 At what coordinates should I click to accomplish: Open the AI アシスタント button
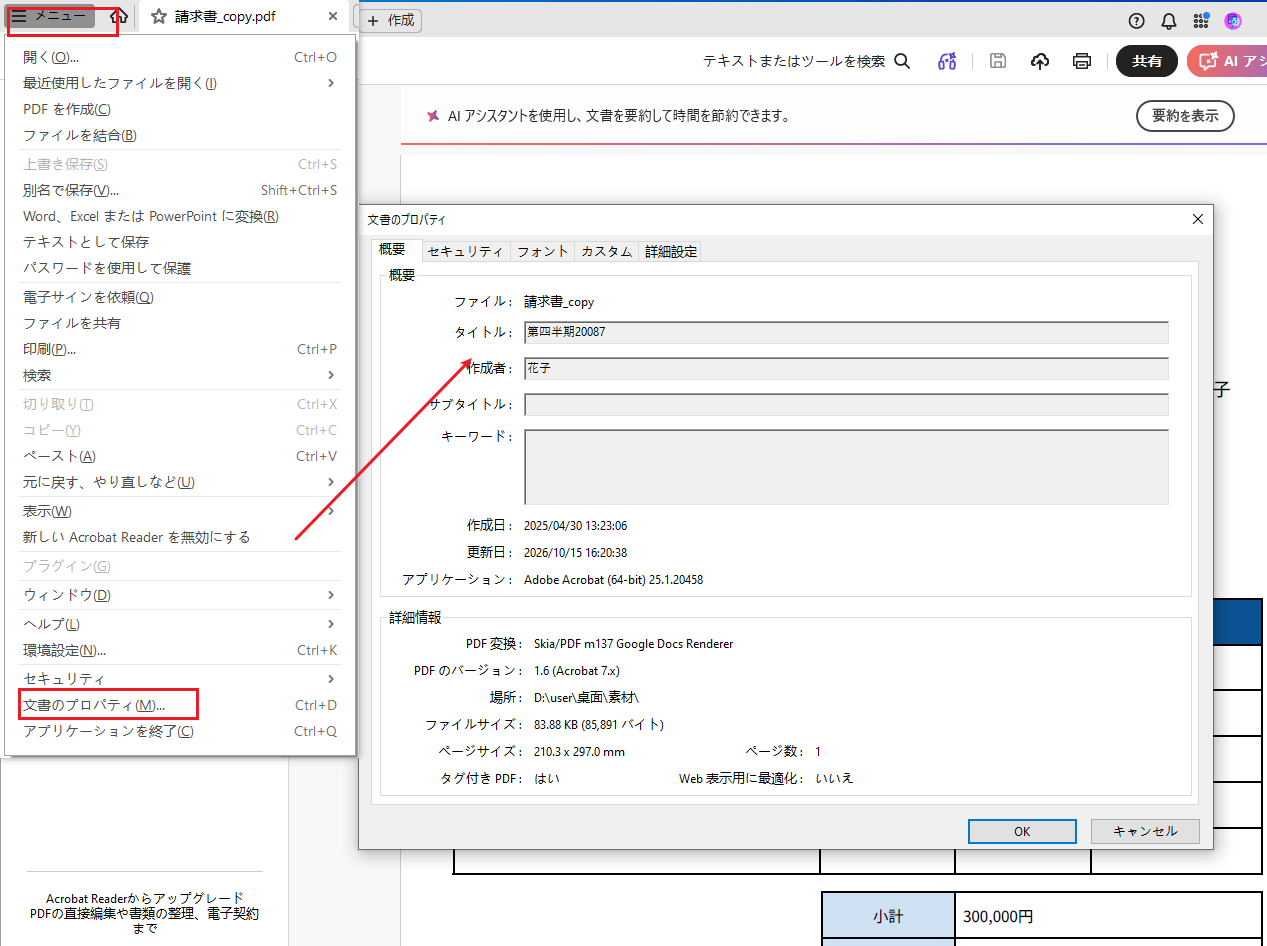(x=1227, y=61)
